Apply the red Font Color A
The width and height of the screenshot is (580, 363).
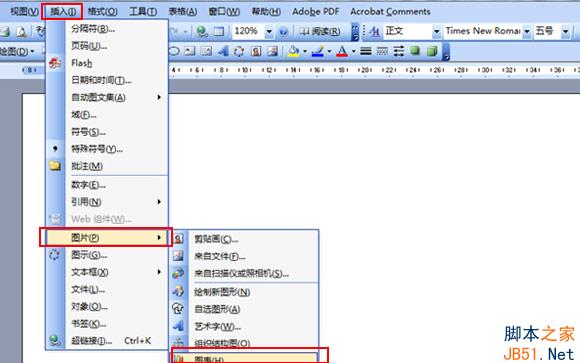point(342,51)
